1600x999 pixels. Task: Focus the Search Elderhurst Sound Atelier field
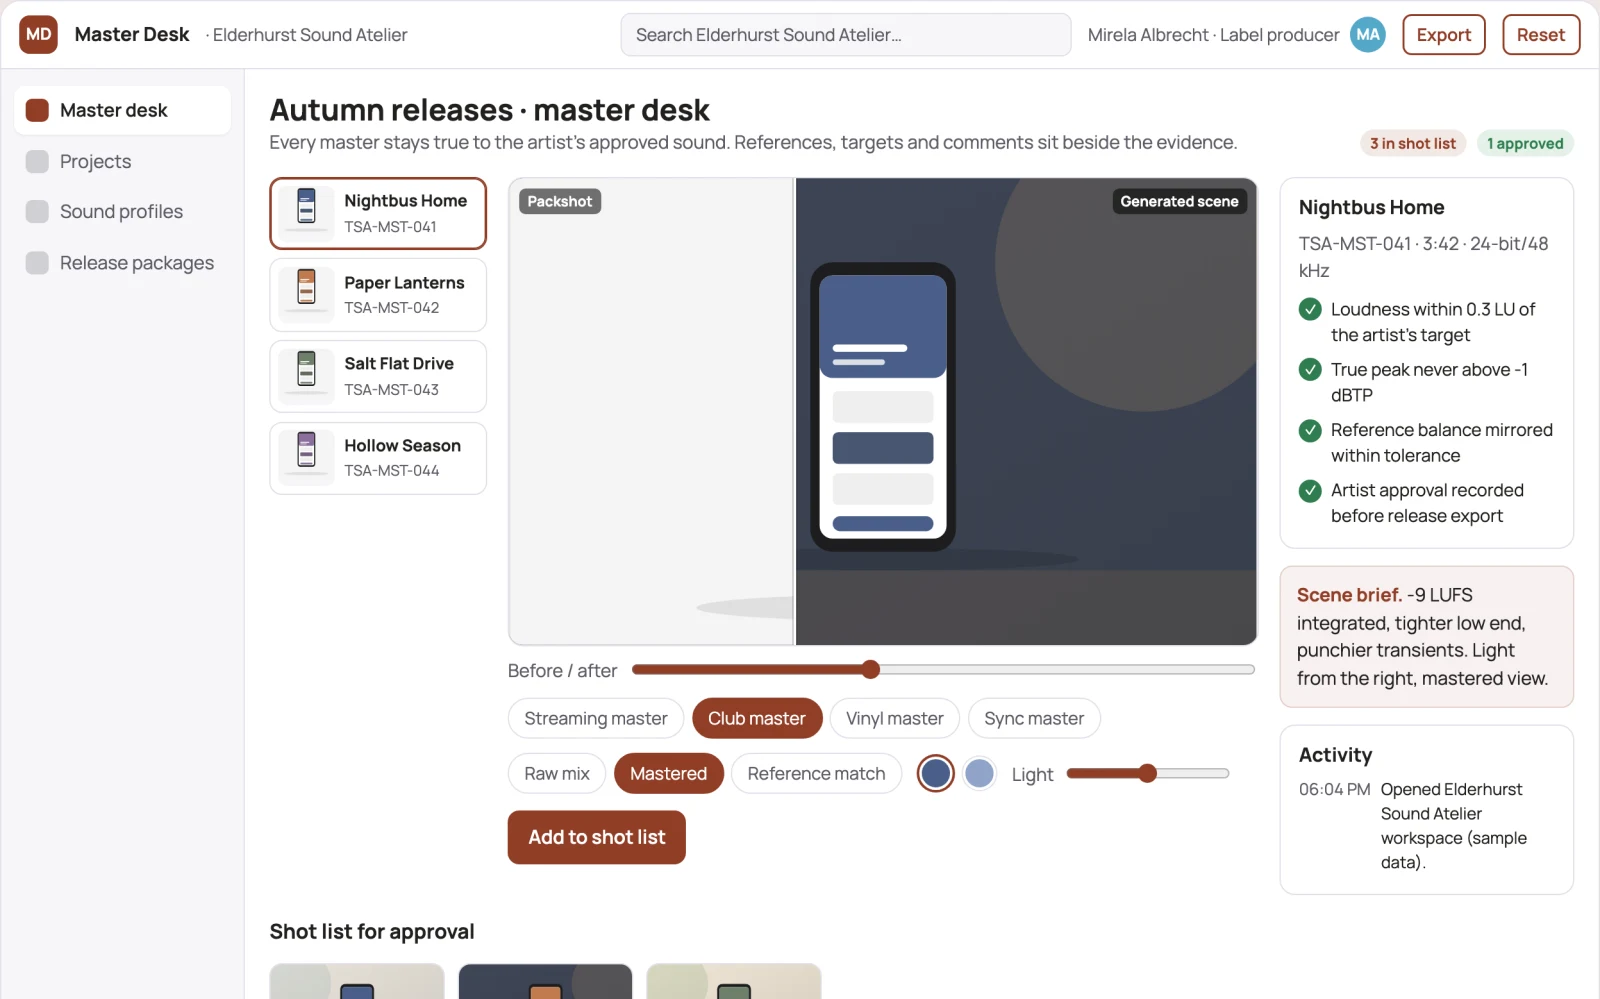[x=846, y=35]
